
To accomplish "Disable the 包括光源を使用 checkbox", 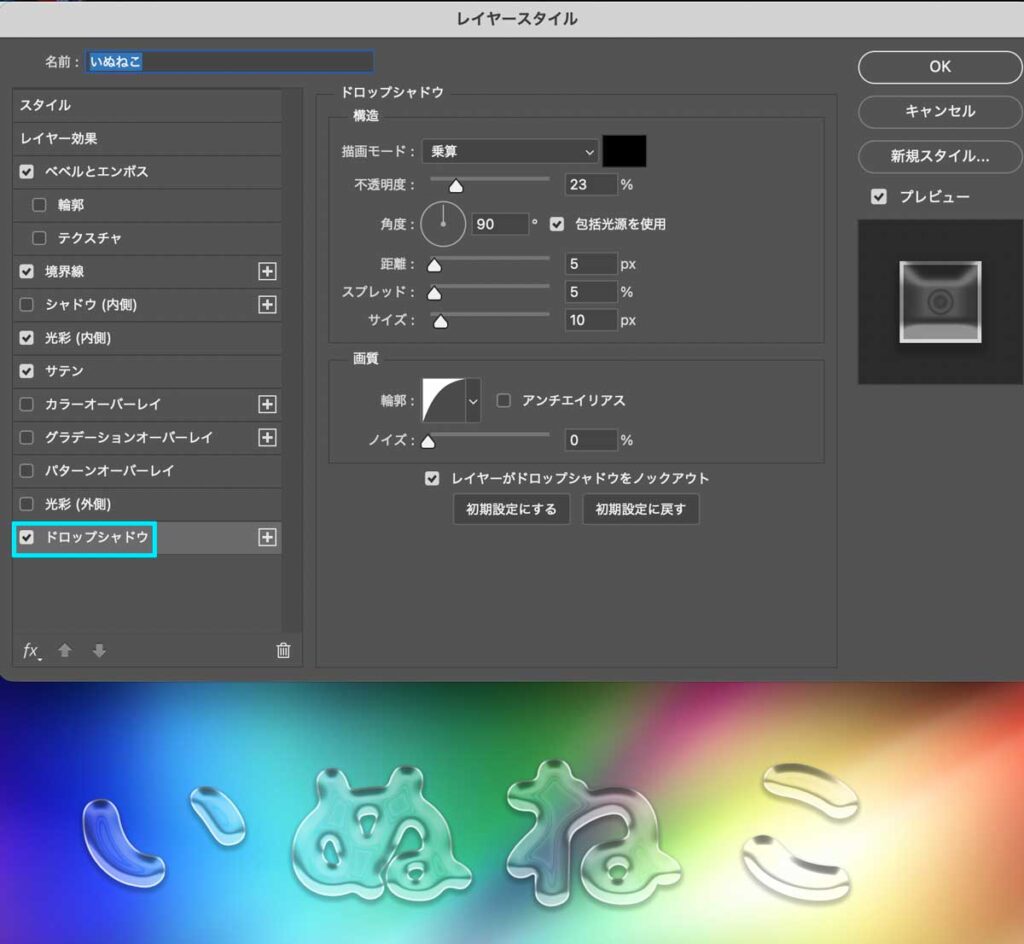I will pos(557,223).
